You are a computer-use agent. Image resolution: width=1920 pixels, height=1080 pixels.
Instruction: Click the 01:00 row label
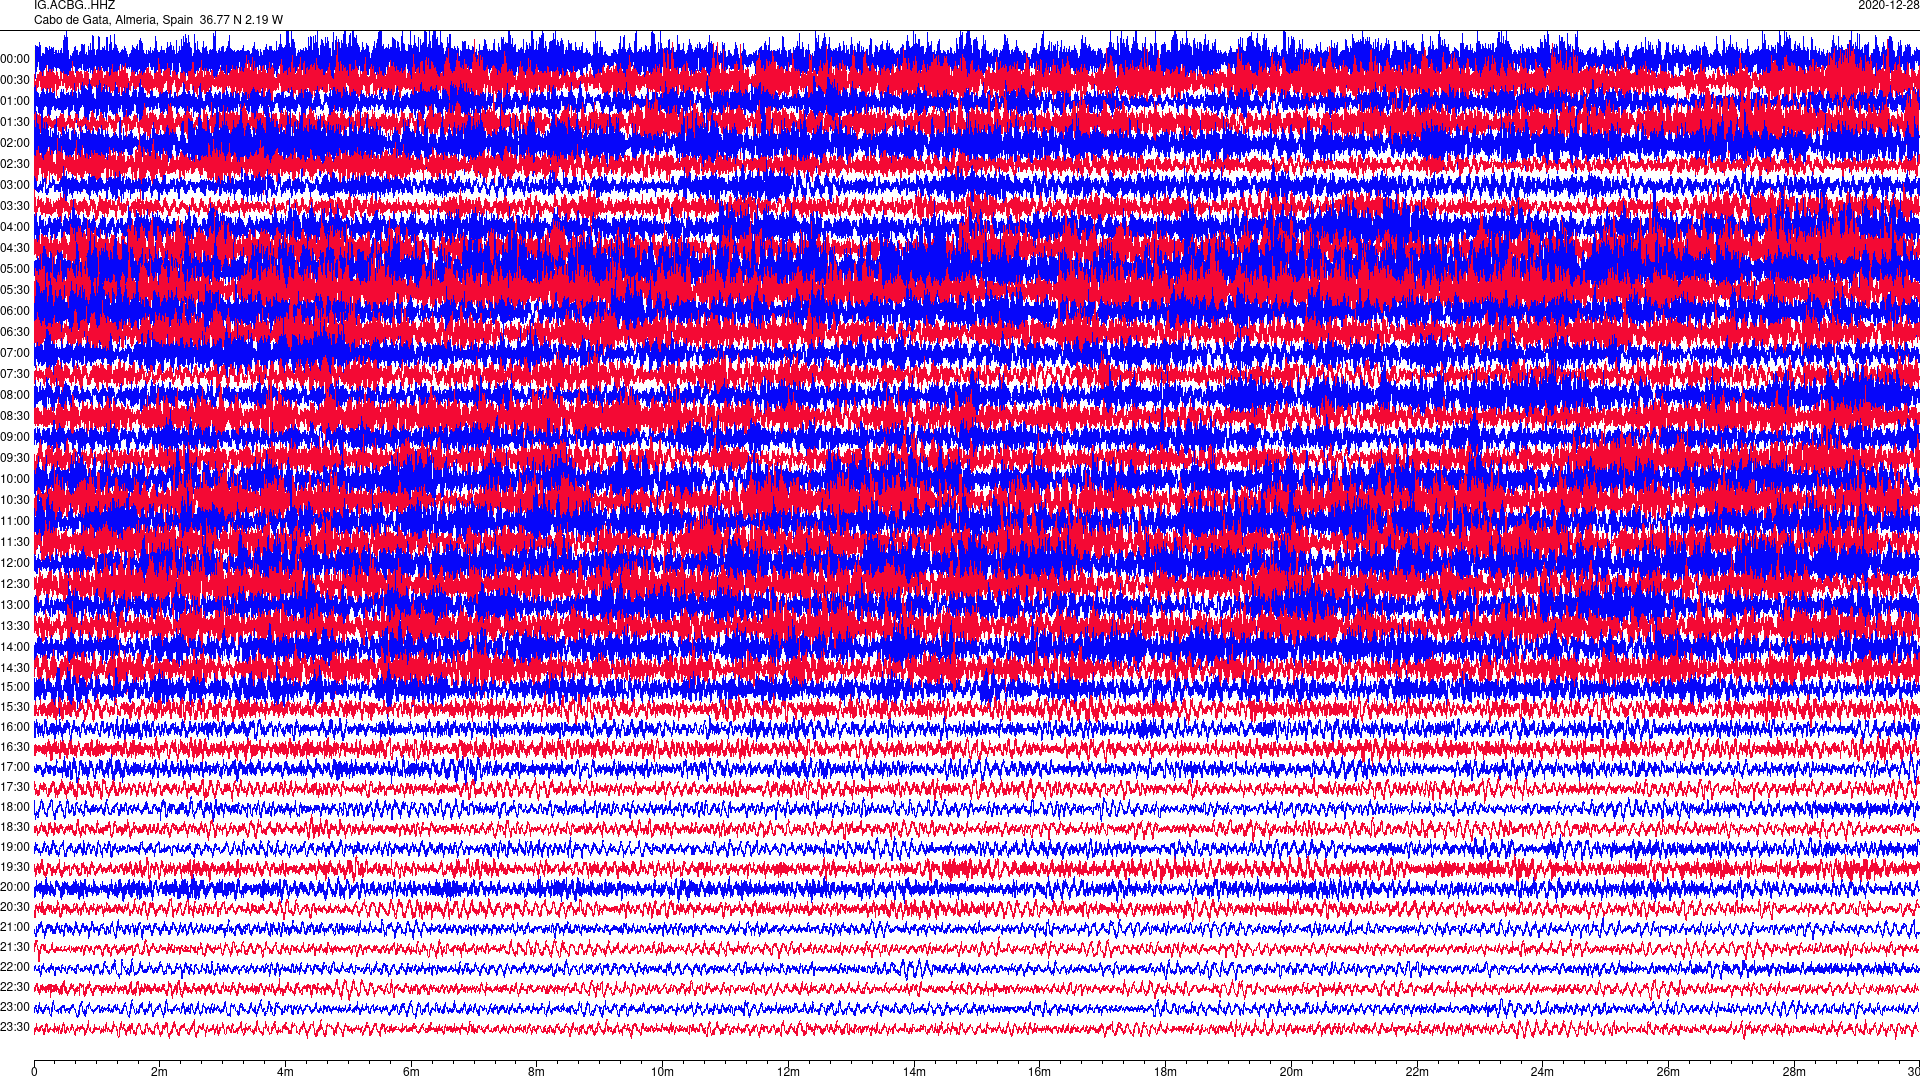[15, 101]
